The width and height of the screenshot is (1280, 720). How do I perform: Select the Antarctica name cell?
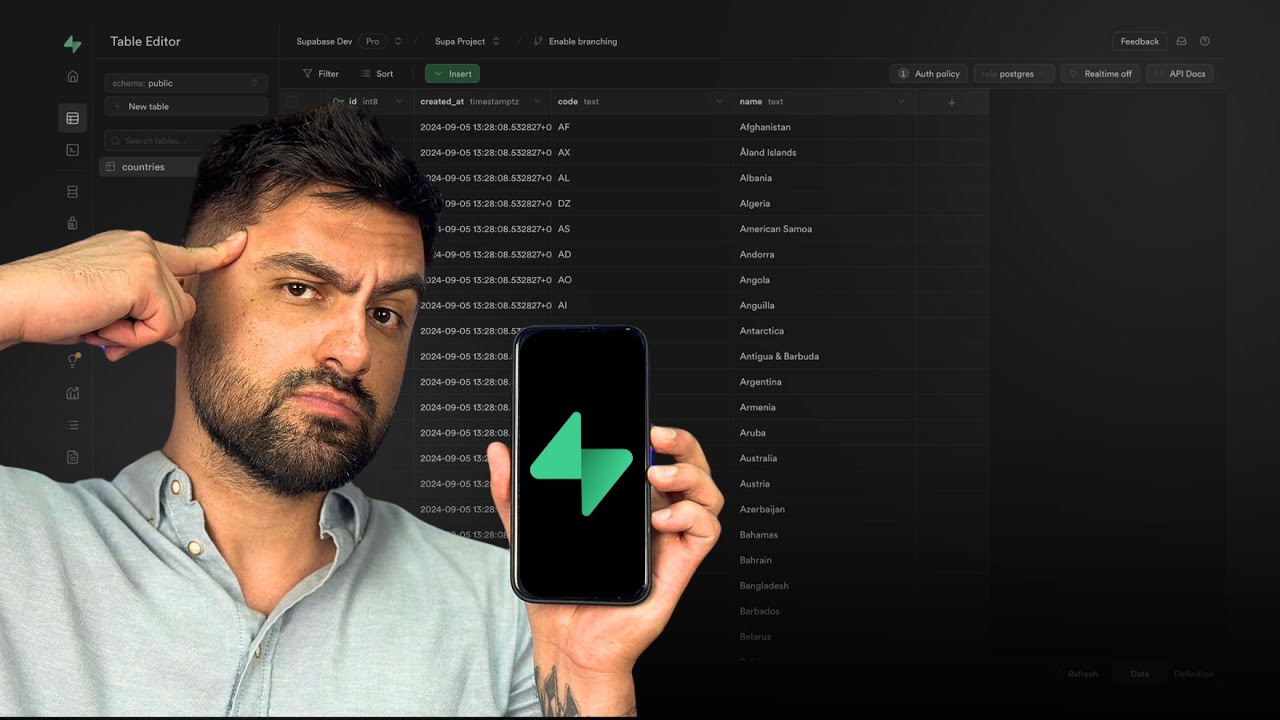tap(824, 331)
